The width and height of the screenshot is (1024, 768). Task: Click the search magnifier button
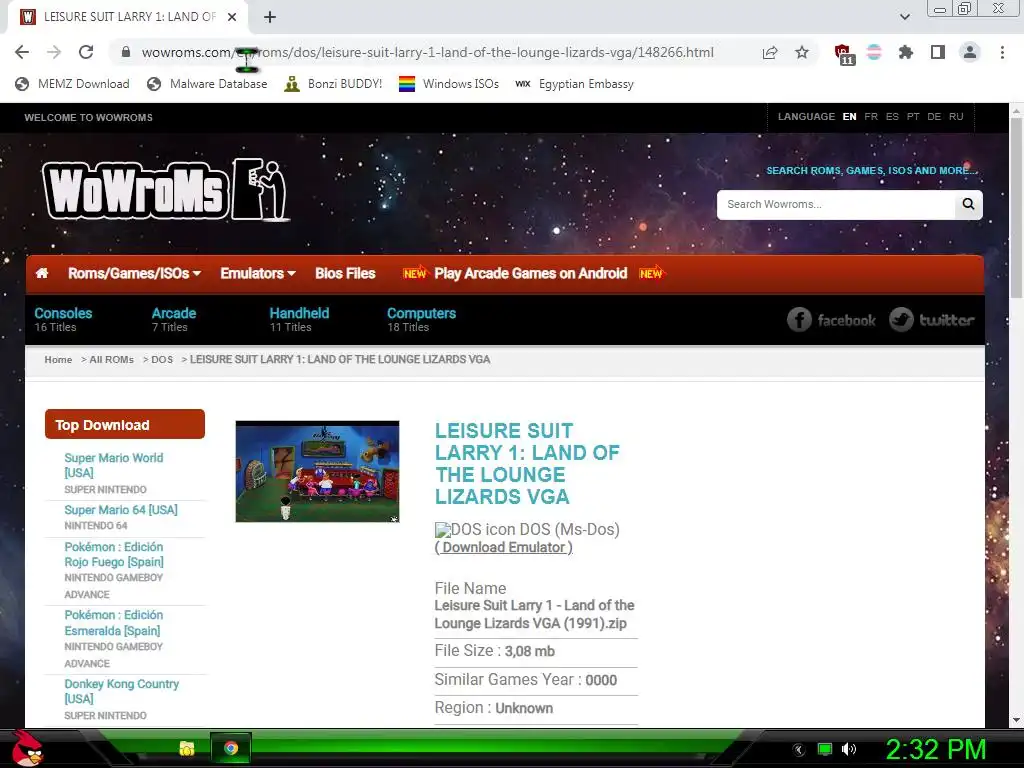(968, 204)
